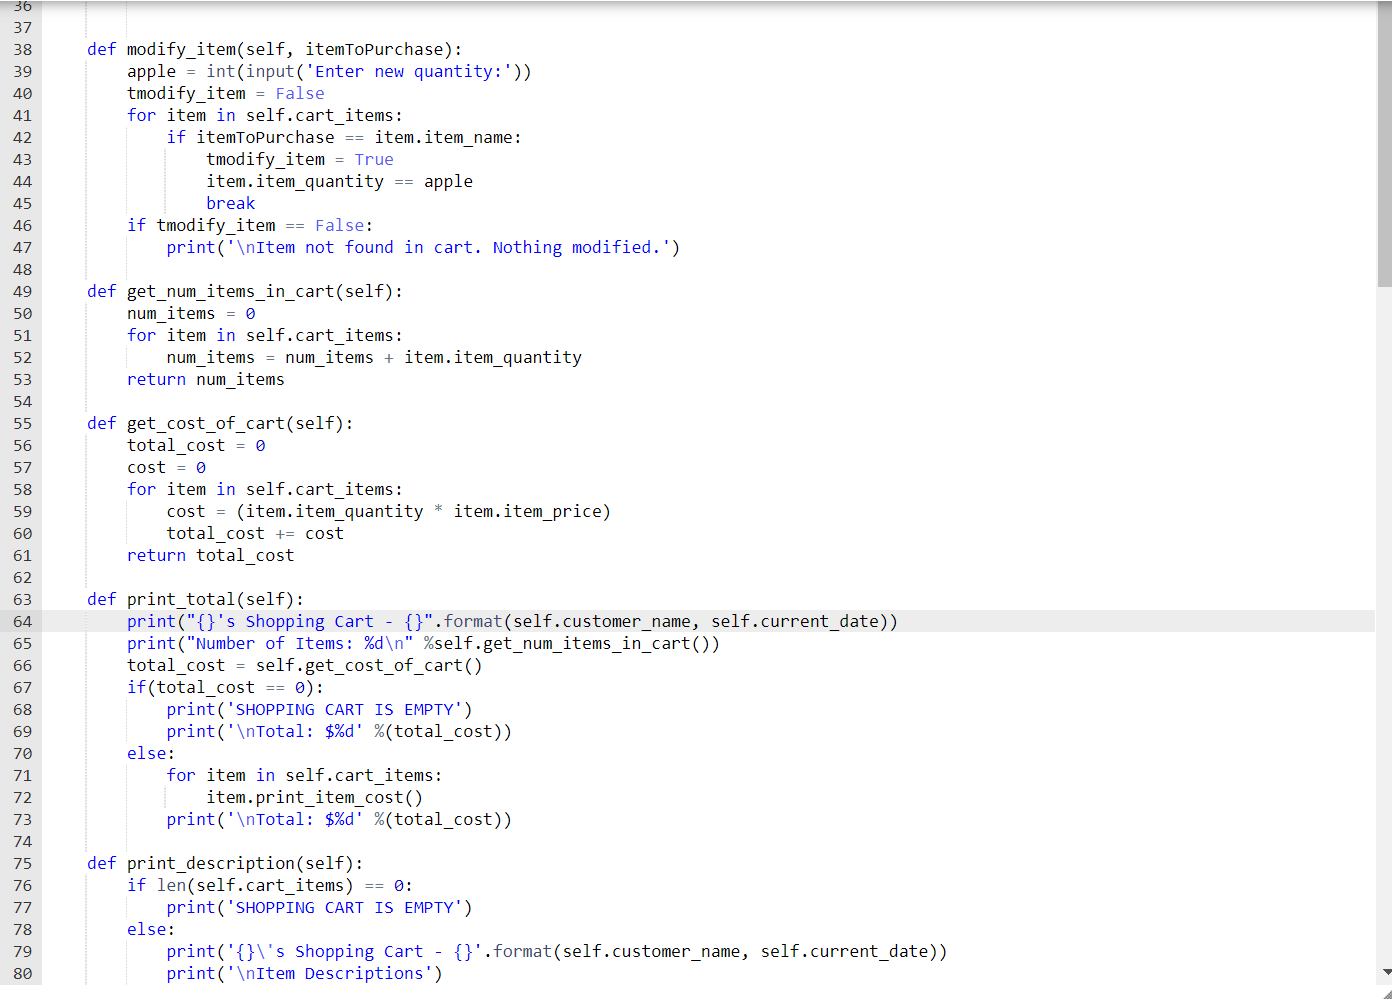Click the 'total_cost = 0' assignment
The image size is (1392, 999).
pos(196,445)
